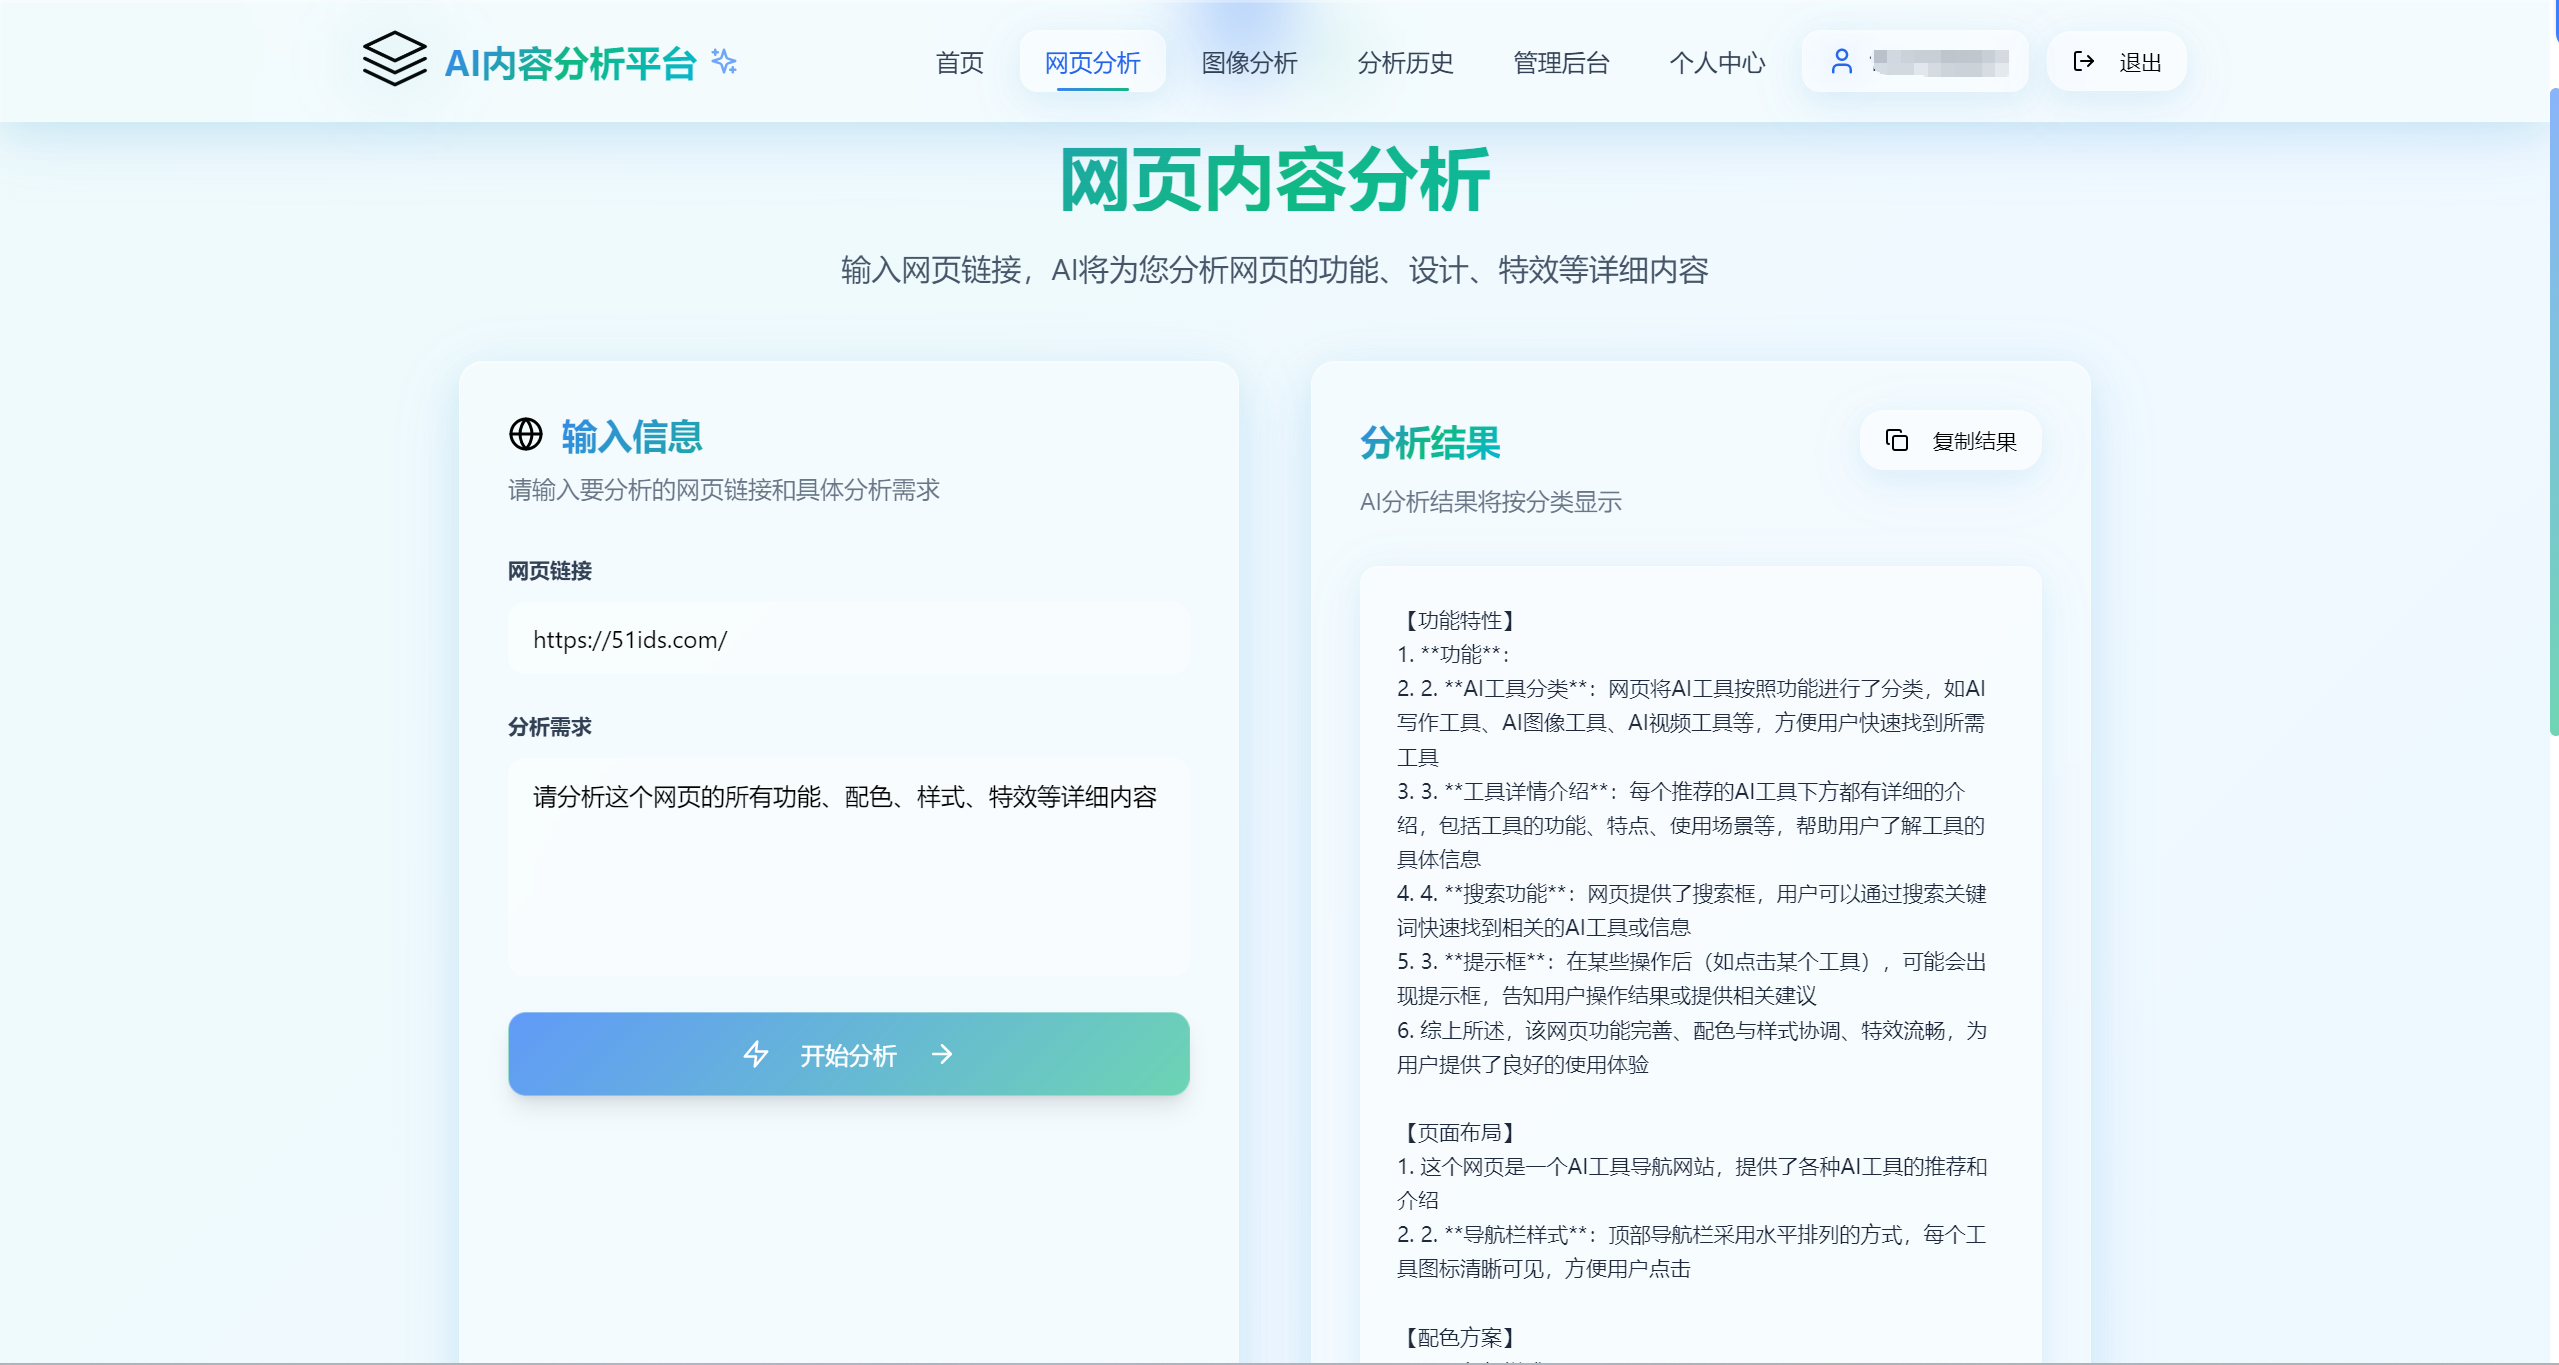Viewport: 2559px width, 1365px height.
Task: Click the right arrow icon on 开始分析
Action: point(942,1054)
